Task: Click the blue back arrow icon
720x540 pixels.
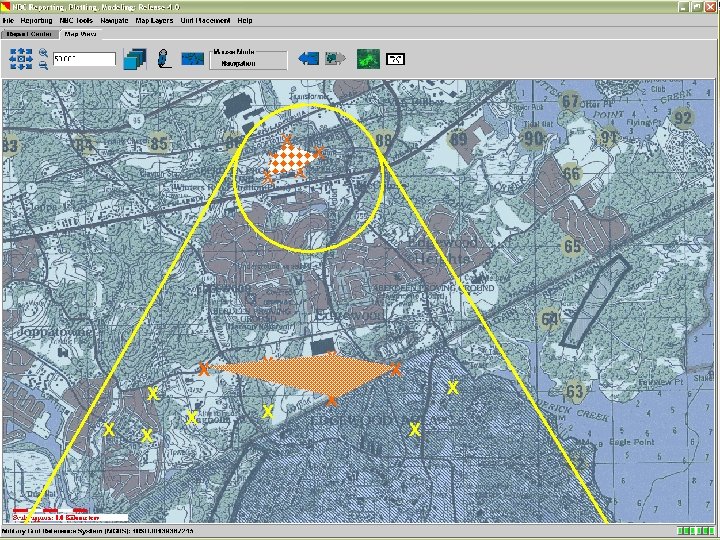Action: (309, 58)
